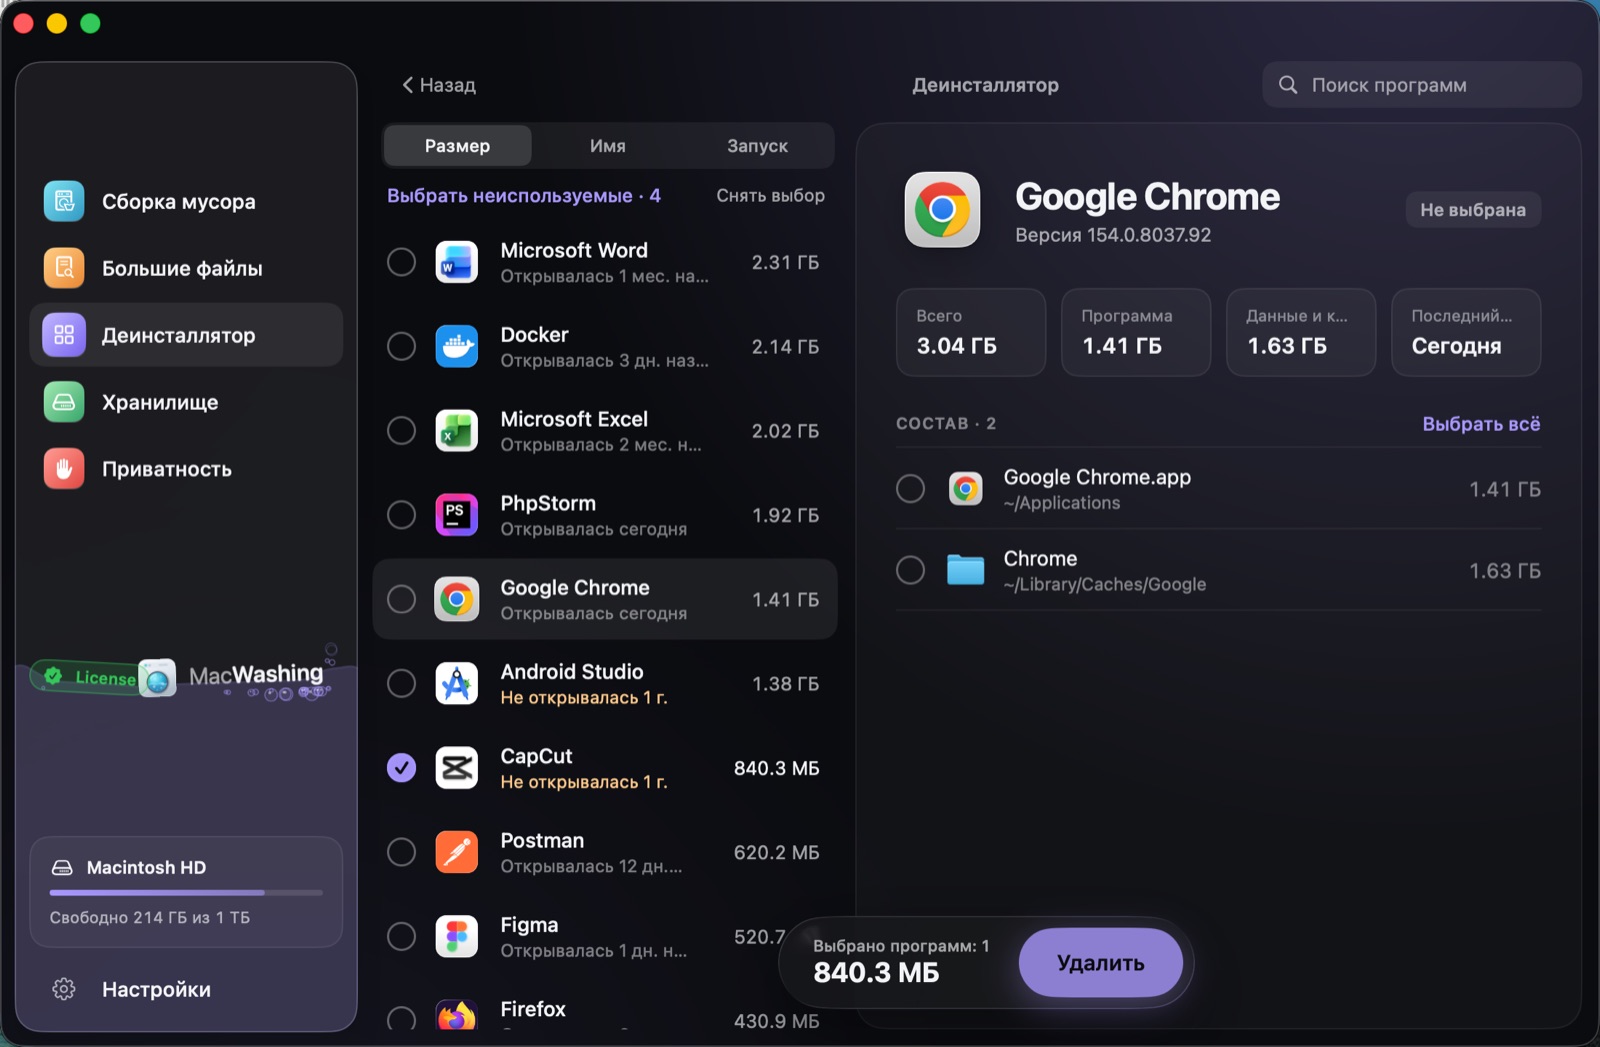The height and width of the screenshot is (1047, 1600).
Task: Click the Figma app icon
Action: [457, 936]
